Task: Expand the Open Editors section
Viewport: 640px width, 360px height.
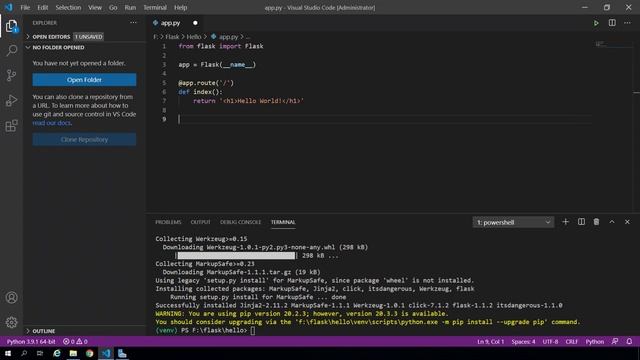Action: point(51,37)
